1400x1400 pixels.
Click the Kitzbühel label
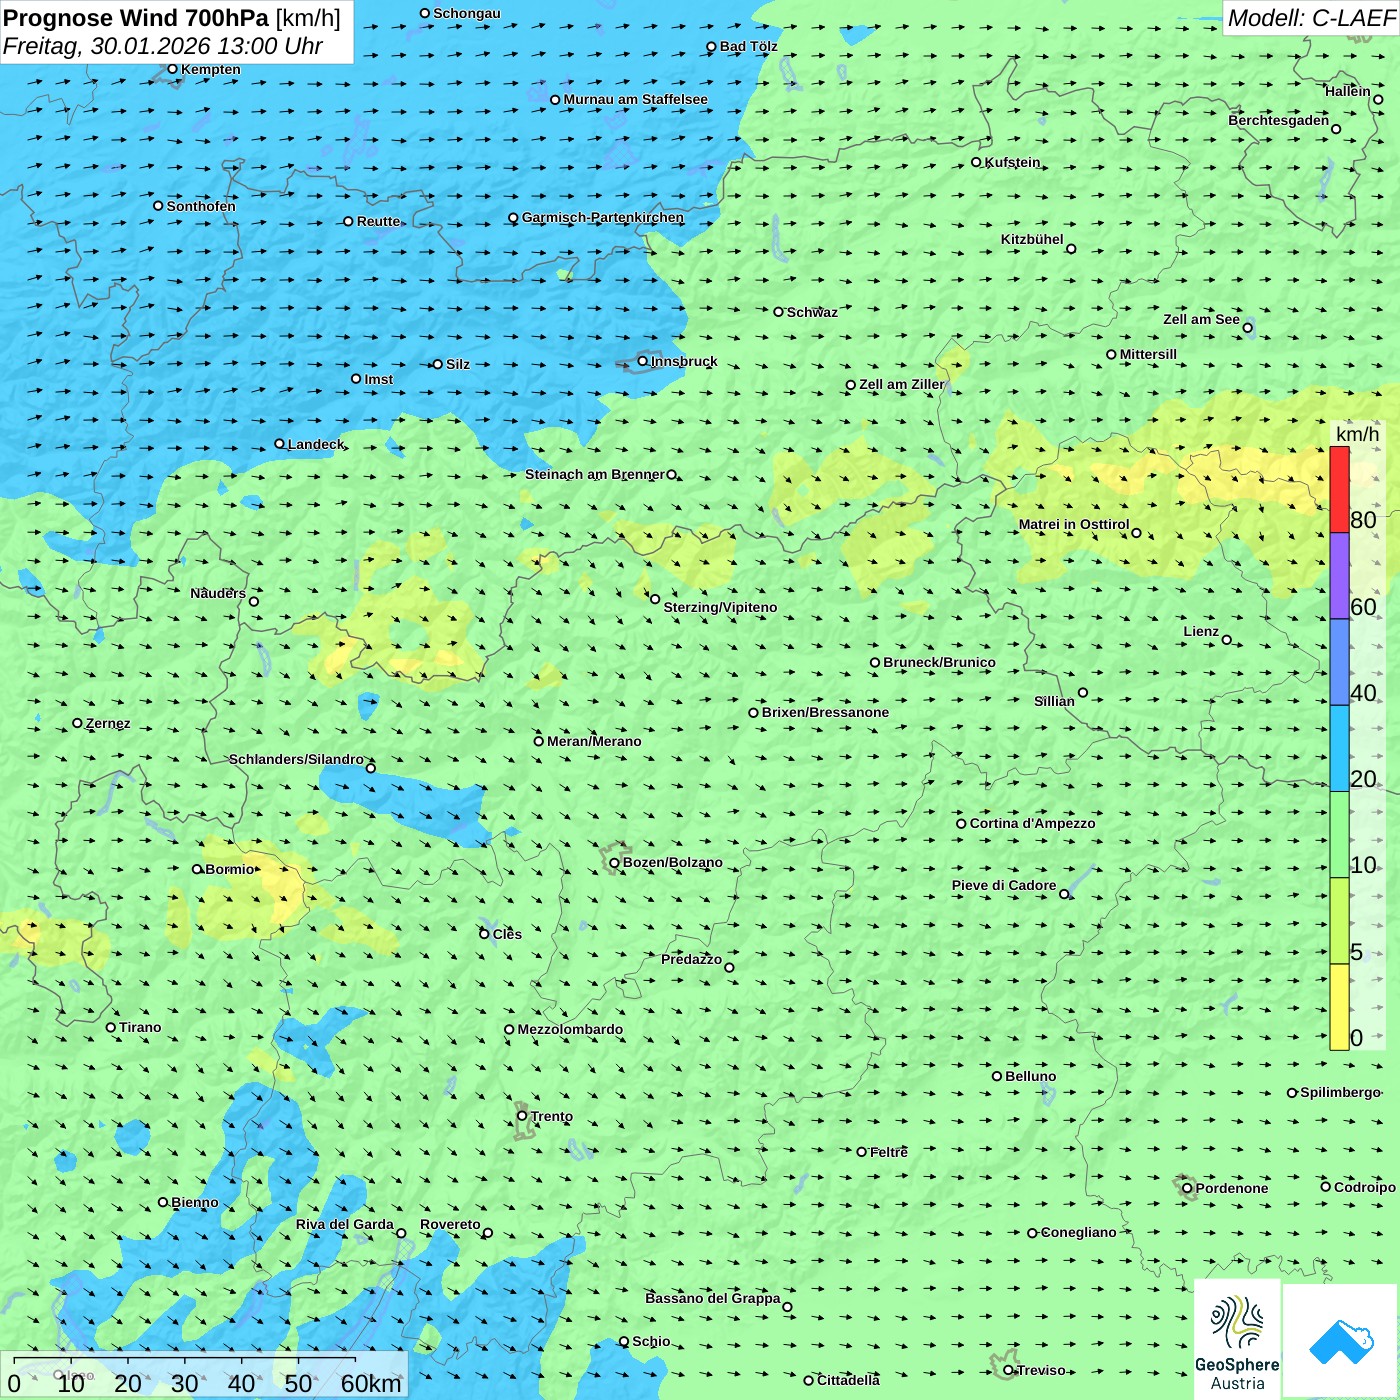(x=1033, y=239)
